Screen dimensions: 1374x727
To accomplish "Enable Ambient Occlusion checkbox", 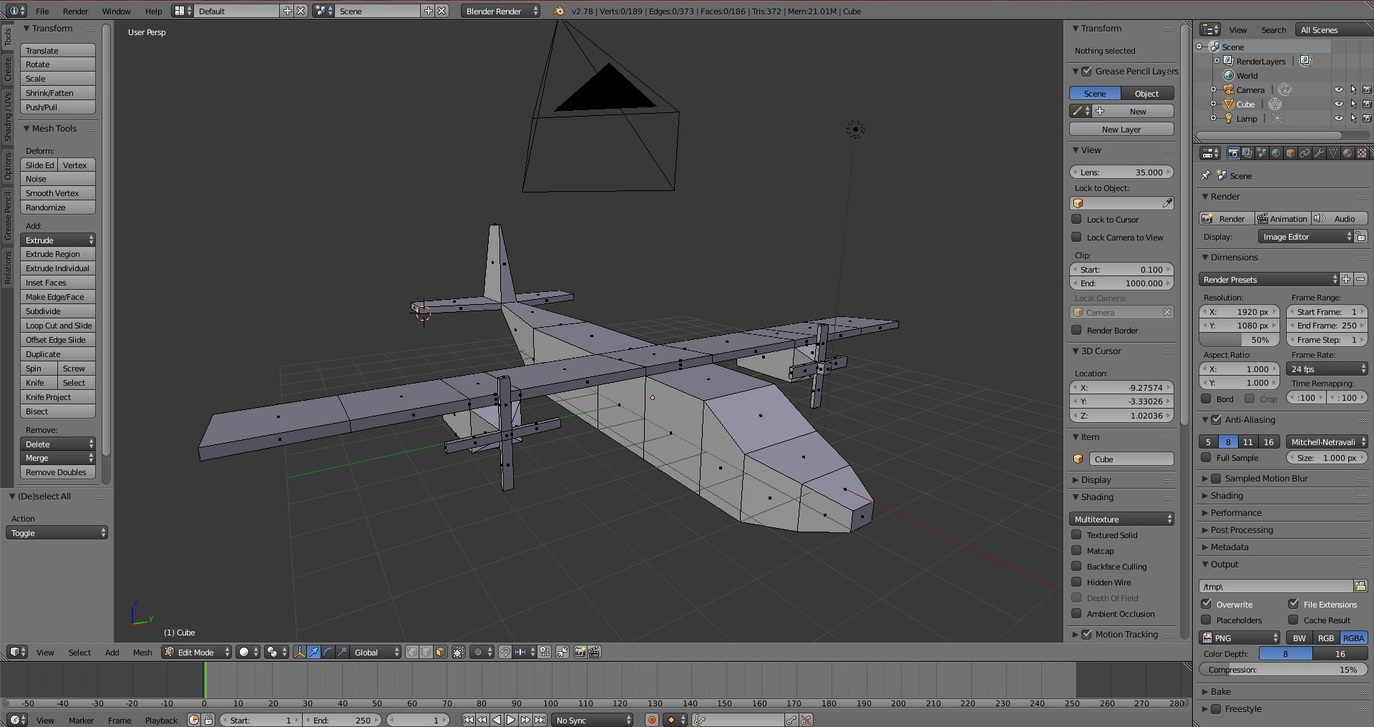I will point(1077,614).
